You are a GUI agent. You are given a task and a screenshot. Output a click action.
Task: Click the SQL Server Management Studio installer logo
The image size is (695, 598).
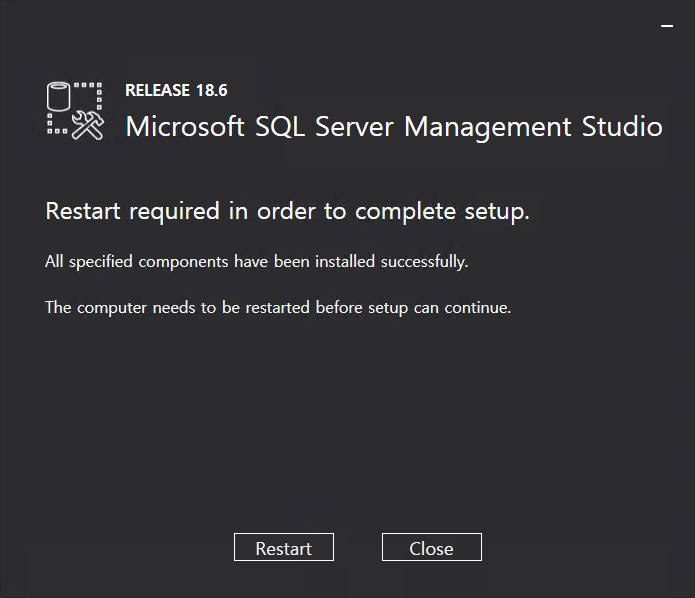(x=76, y=110)
